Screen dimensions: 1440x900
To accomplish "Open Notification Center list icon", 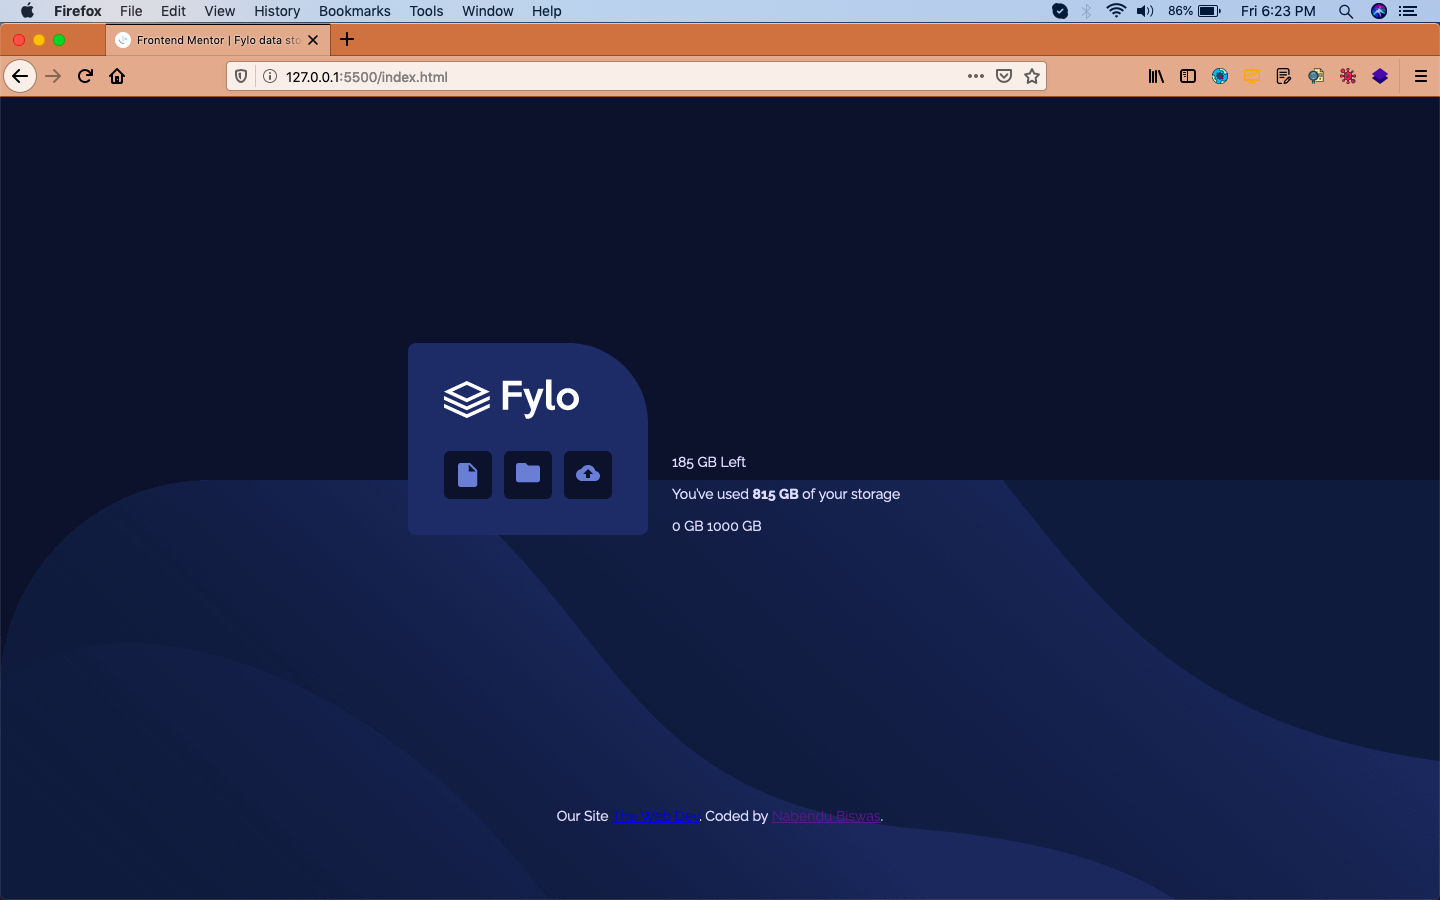I will [x=1408, y=11].
